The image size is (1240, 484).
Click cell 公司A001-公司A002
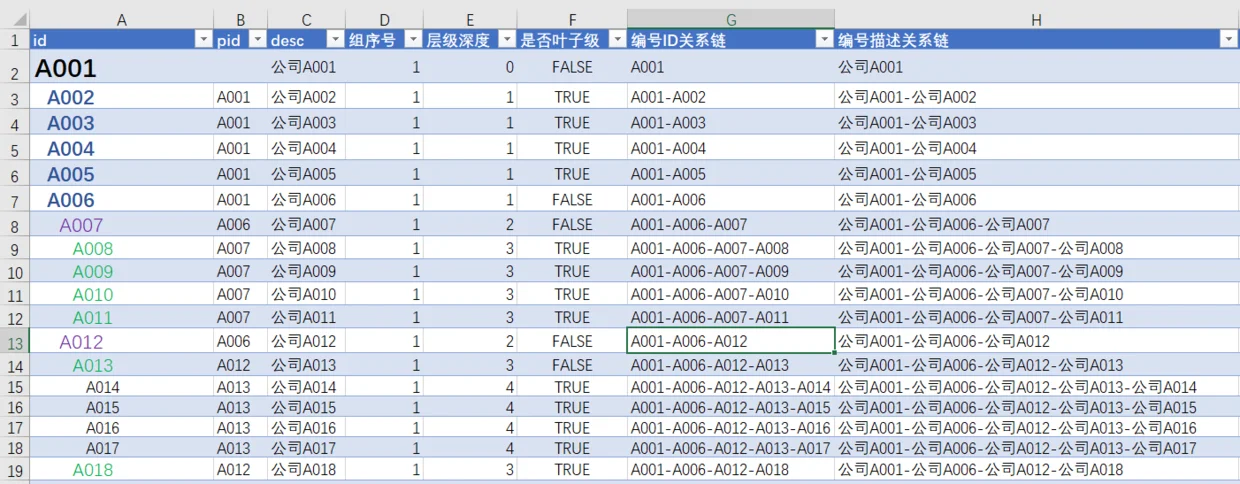pos(1037,98)
